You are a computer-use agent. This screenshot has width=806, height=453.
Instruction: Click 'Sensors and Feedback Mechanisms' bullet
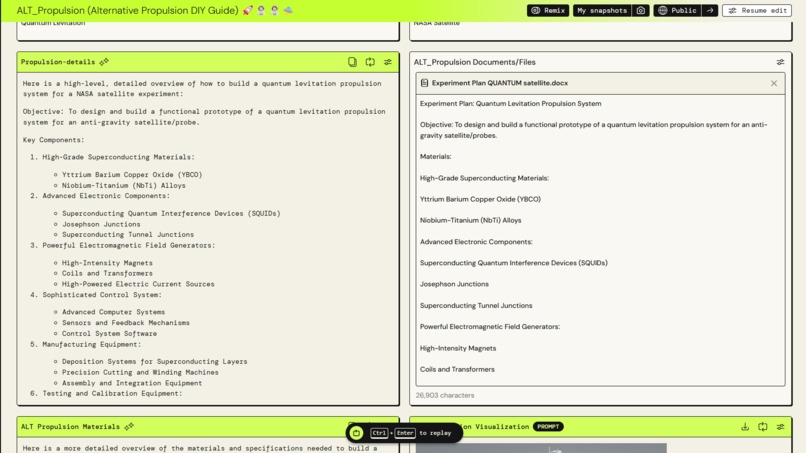click(126, 323)
